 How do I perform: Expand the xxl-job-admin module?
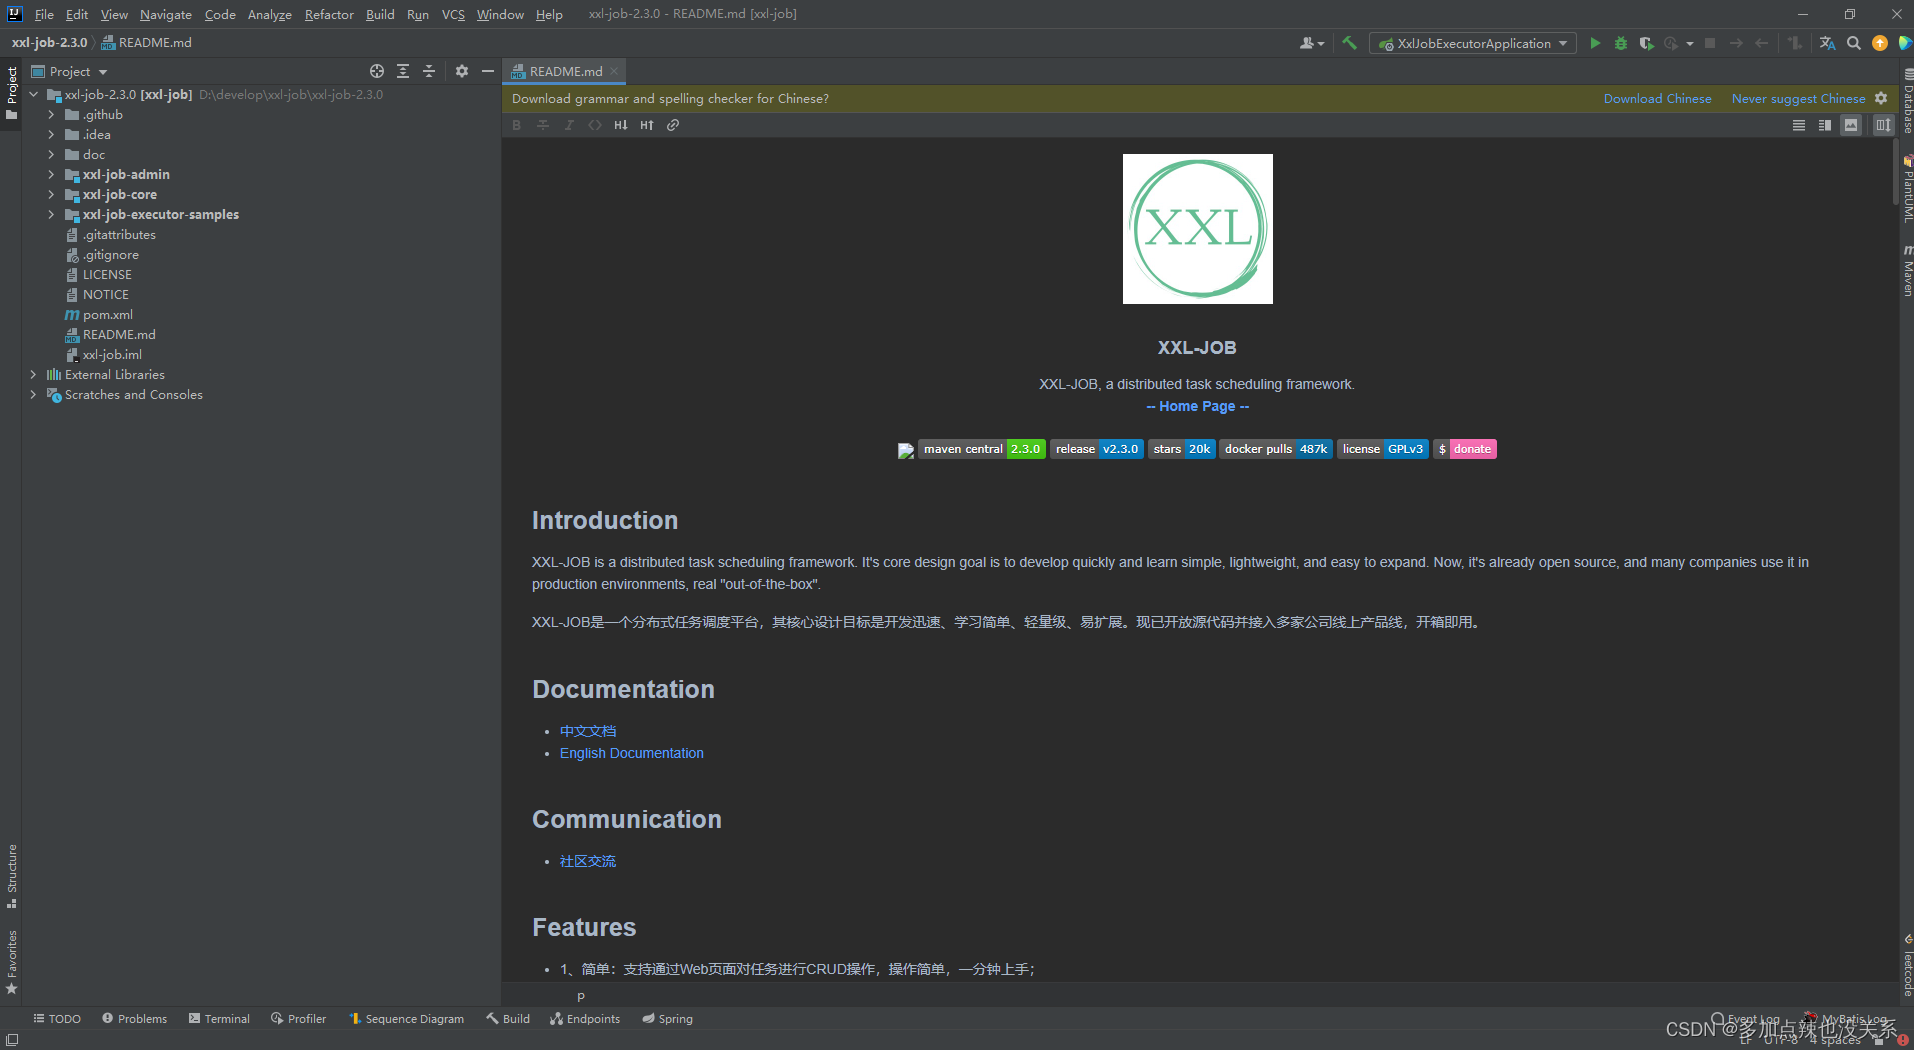click(x=51, y=174)
